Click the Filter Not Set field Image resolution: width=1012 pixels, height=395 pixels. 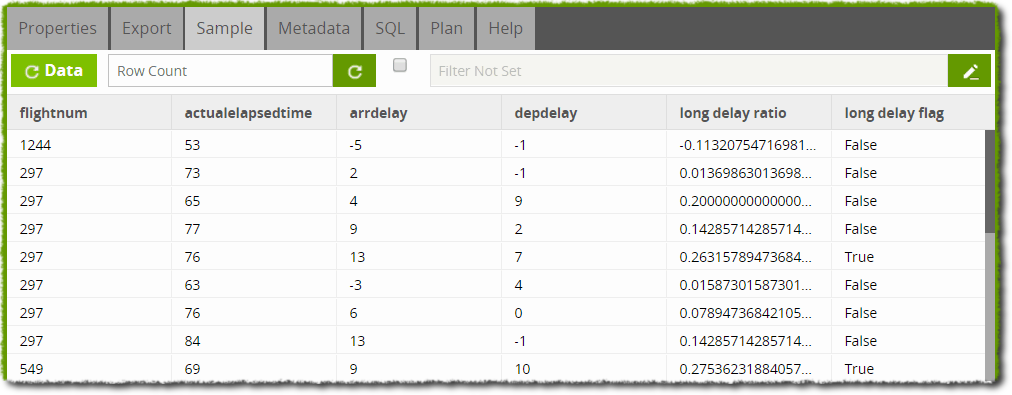pyautogui.click(x=689, y=71)
